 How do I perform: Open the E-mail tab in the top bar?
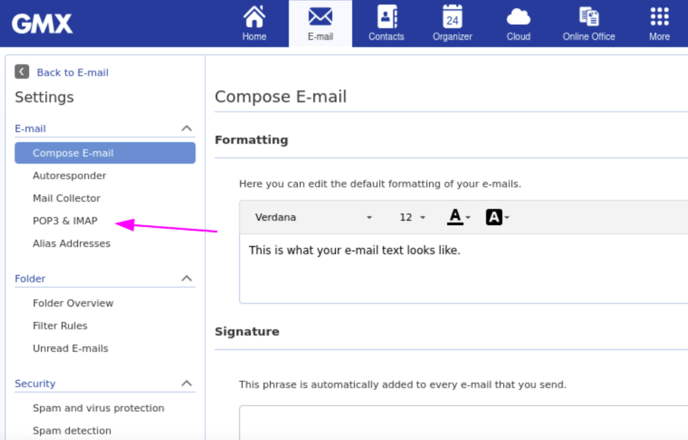tap(320, 24)
